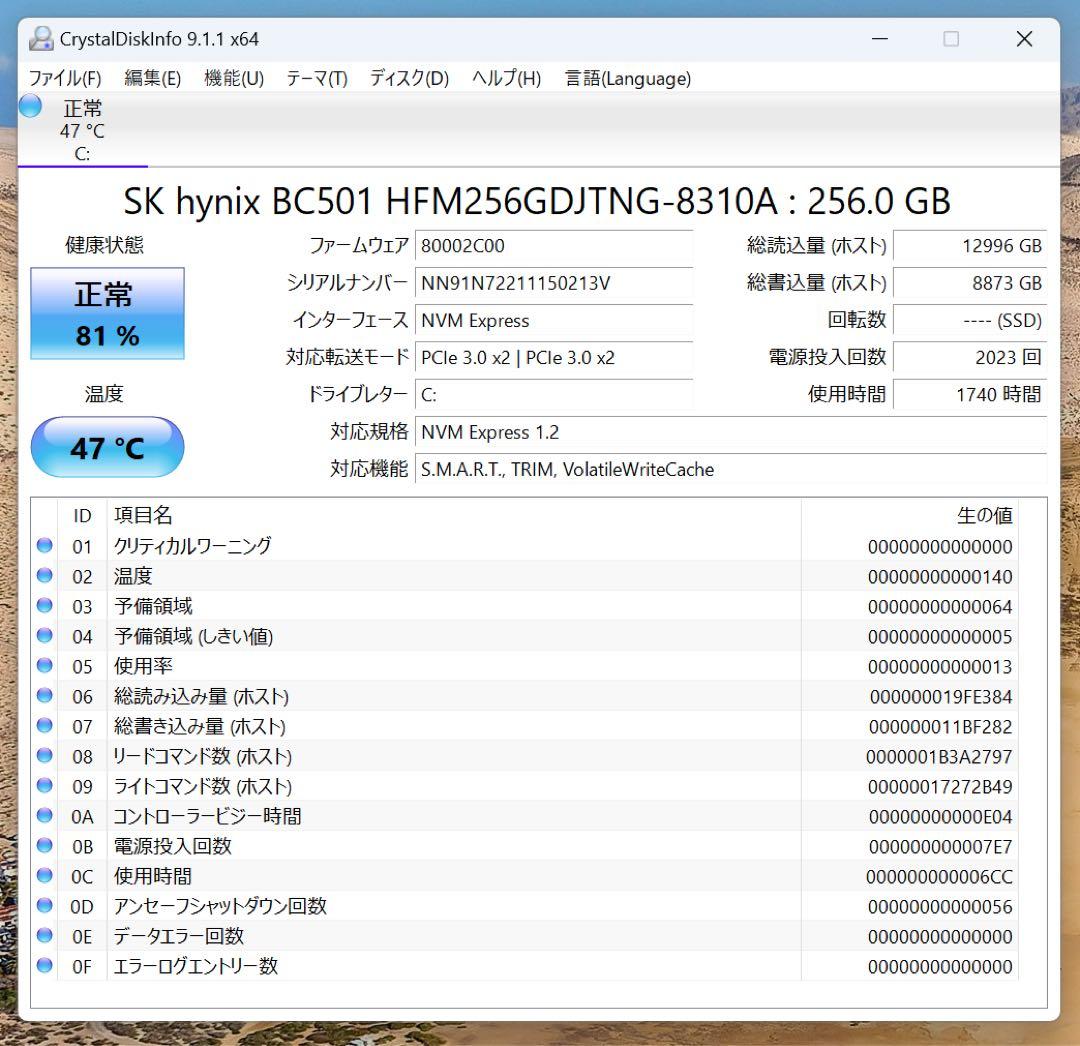Image resolution: width=1080 pixels, height=1046 pixels.
Task: Select the リードコマンド数 (ホスト) attribute name
Action: coord(203,756)
